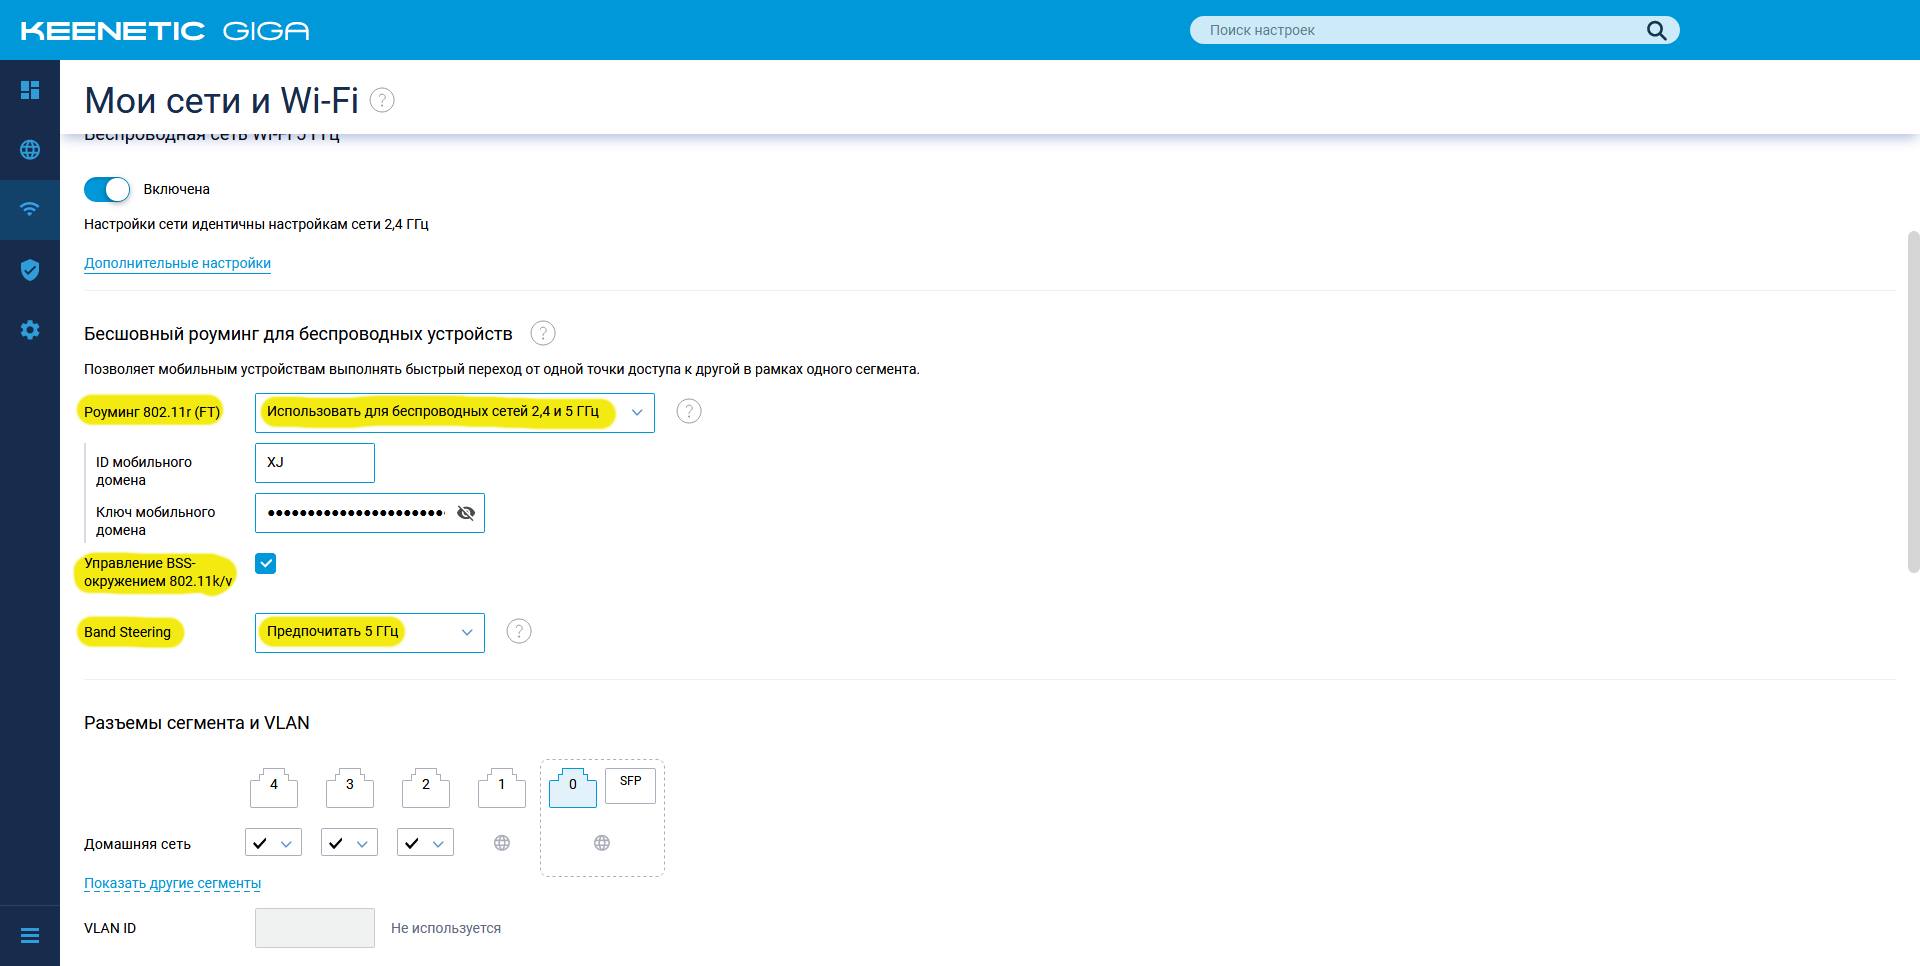Screen dimensions: 1920x966
Task: Click the mobile domain ID field
Action: pyautogui.click(x=314, y=463)
